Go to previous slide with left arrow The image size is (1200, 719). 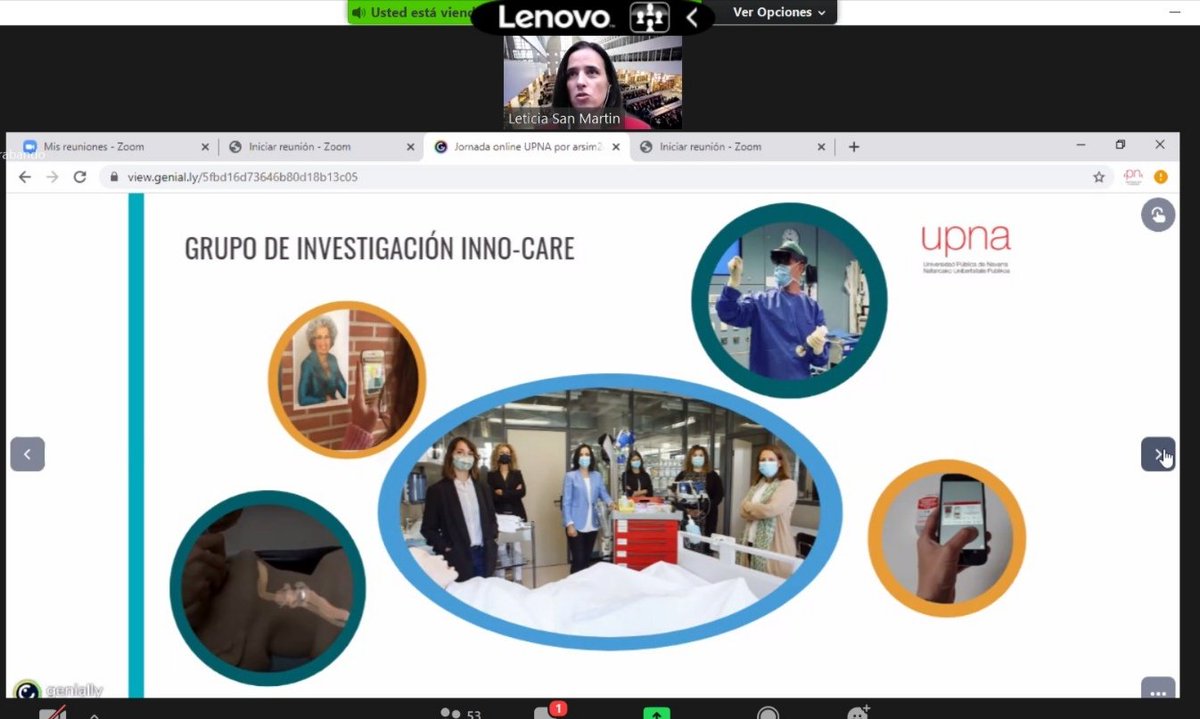[x=27, y=454]
